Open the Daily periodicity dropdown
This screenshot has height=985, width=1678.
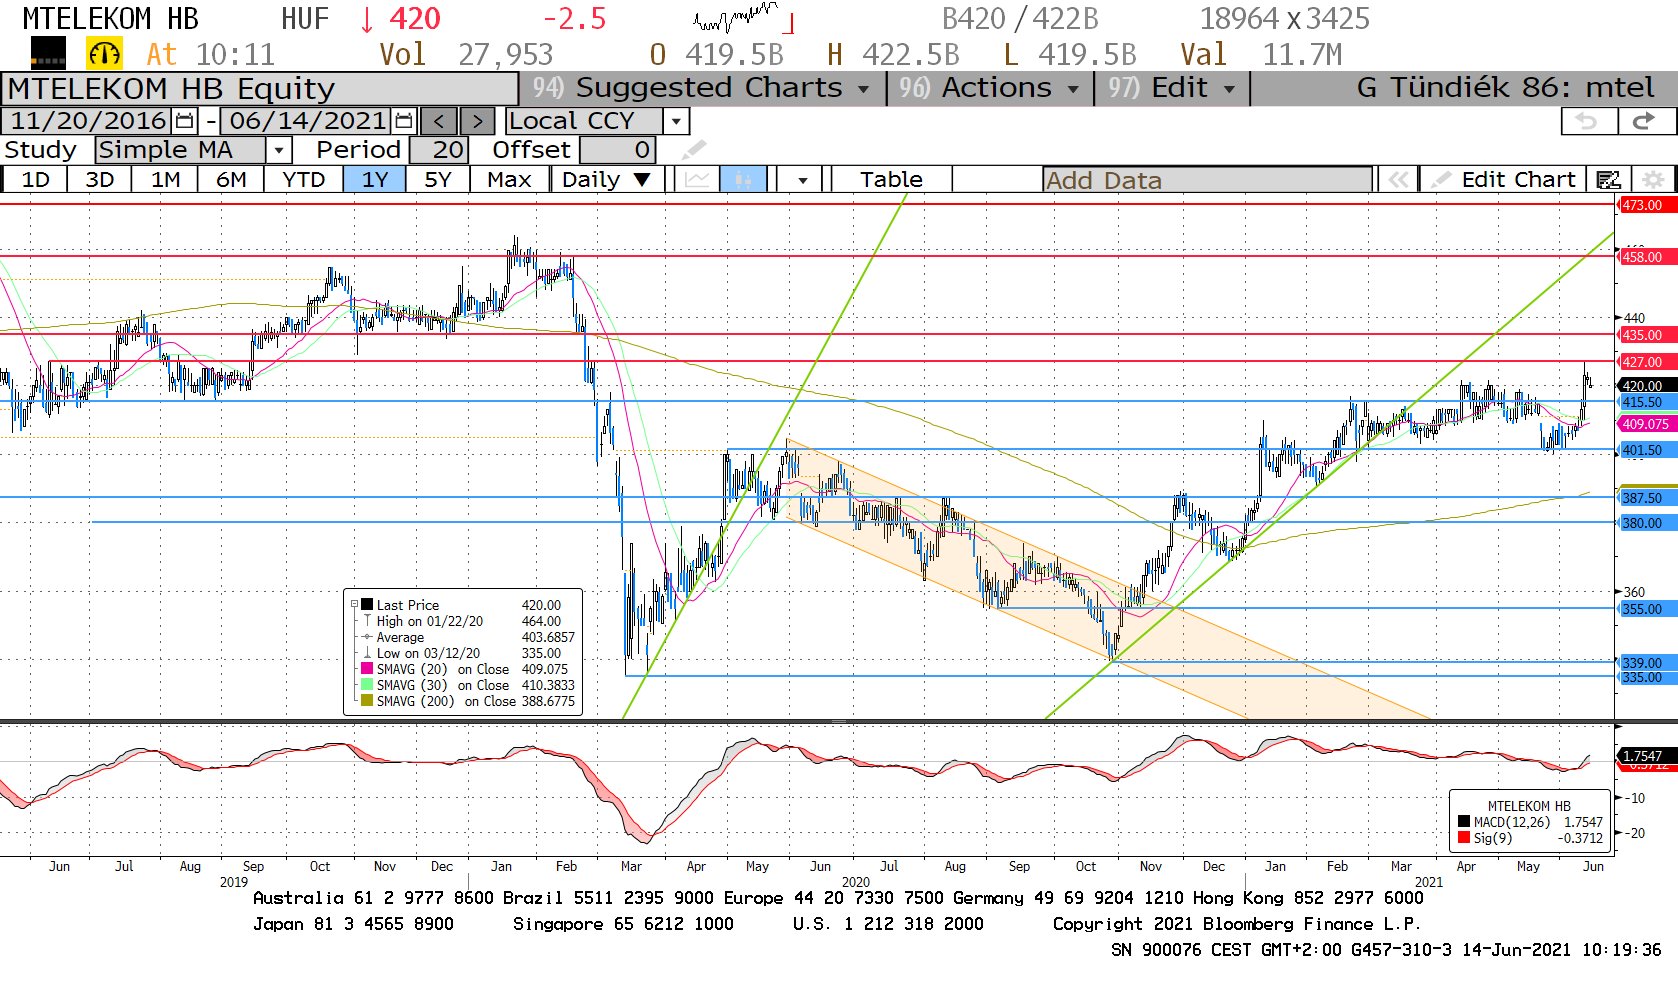pos(606,179)
